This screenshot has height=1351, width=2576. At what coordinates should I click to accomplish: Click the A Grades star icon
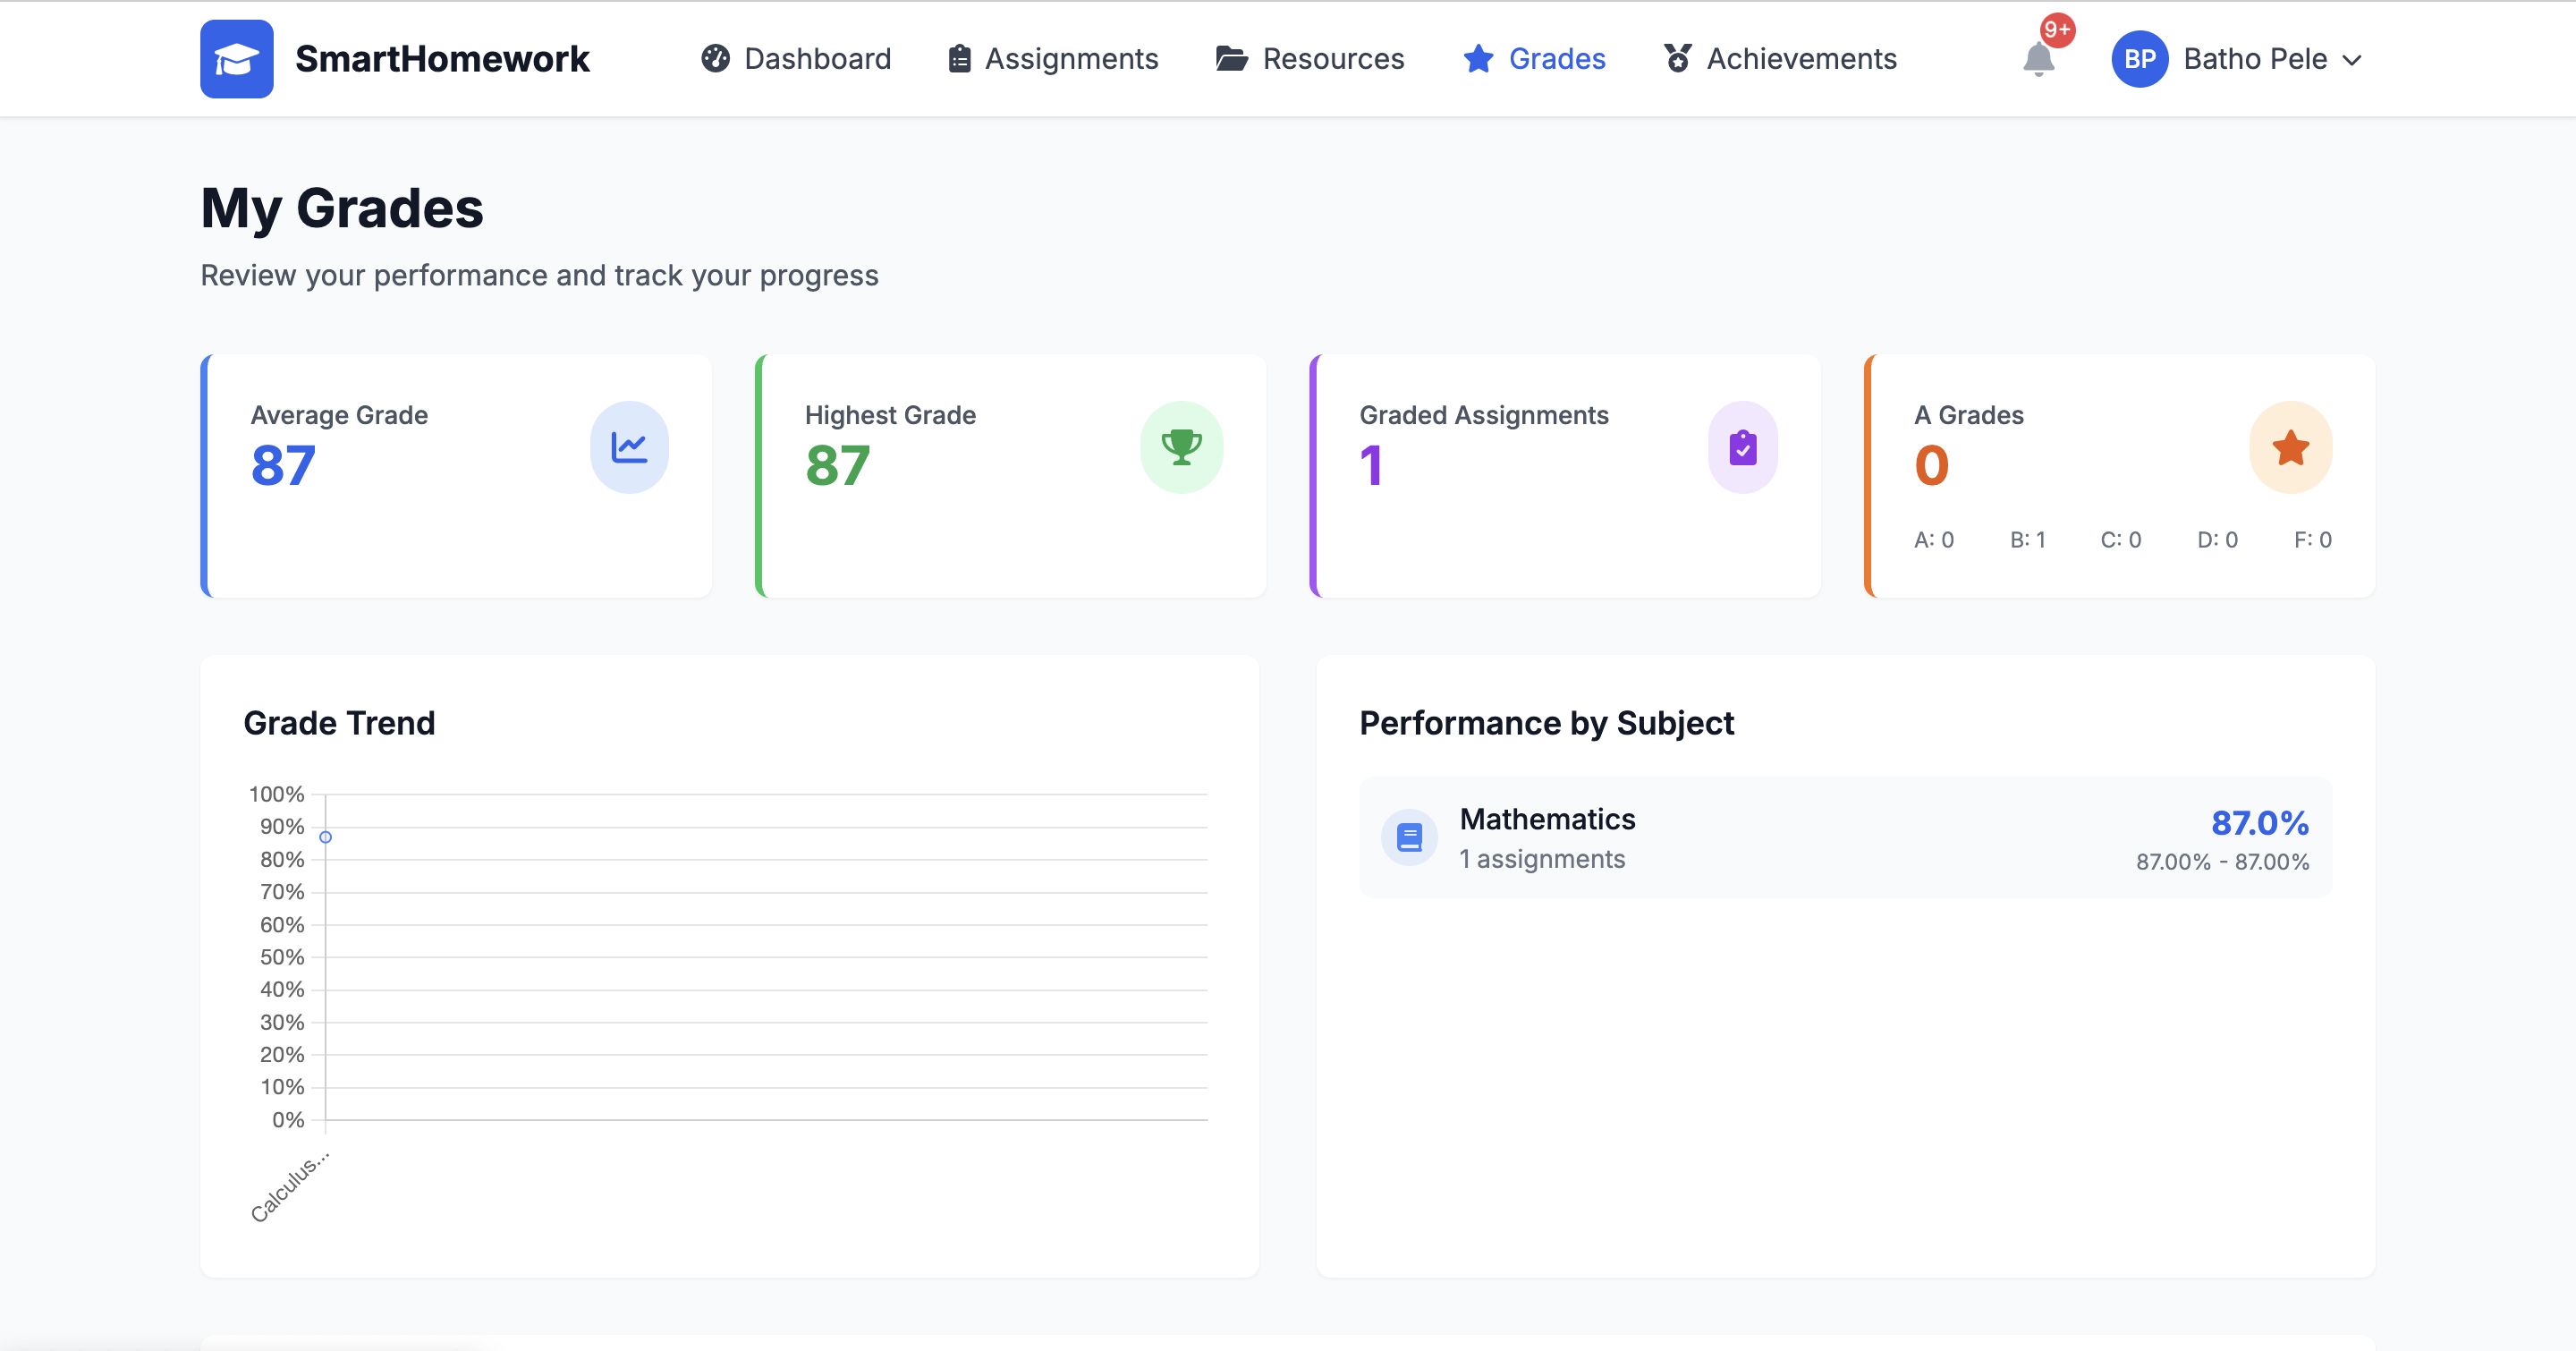[2290, 447]
